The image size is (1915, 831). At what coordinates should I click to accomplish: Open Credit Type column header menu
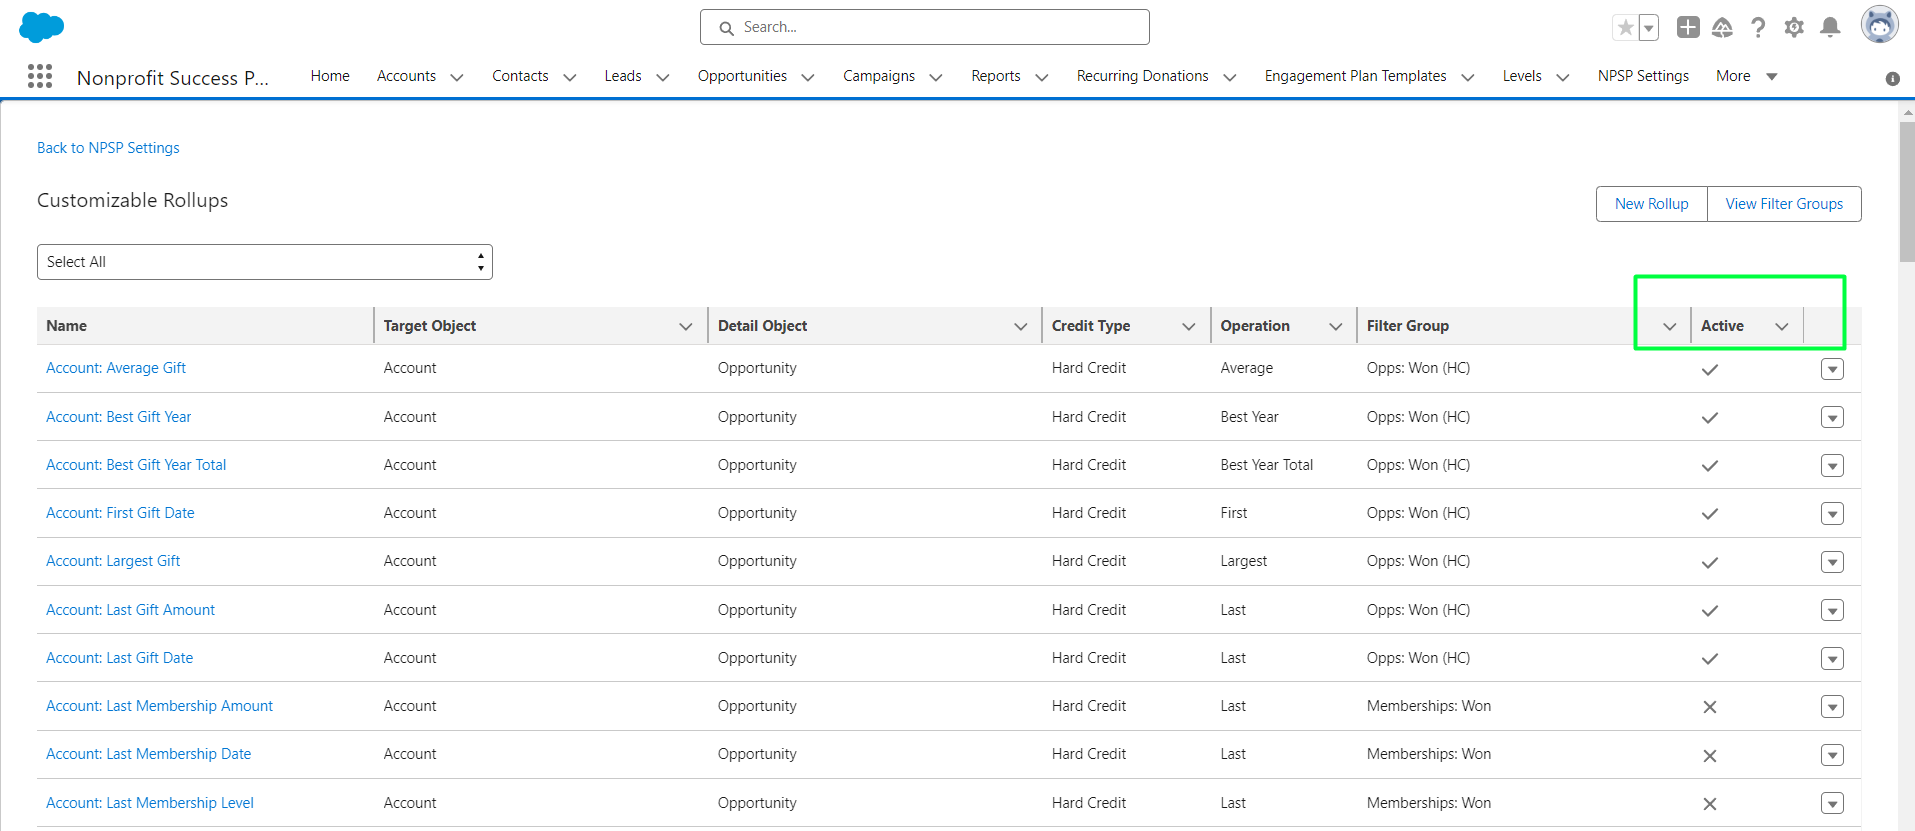pyautogui.click(x=1189, y=326)
